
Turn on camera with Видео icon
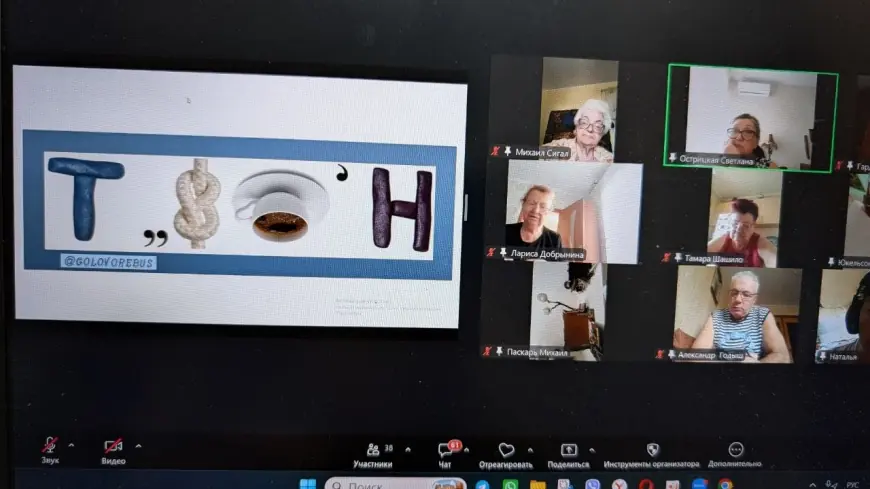(x=113, y=452)
